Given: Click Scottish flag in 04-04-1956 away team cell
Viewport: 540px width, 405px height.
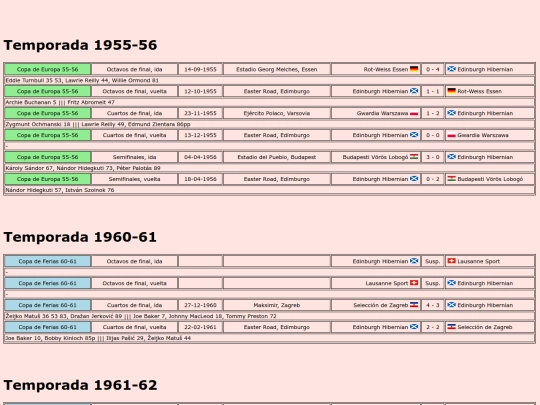Looking at the screenshot, I should 451,157.
